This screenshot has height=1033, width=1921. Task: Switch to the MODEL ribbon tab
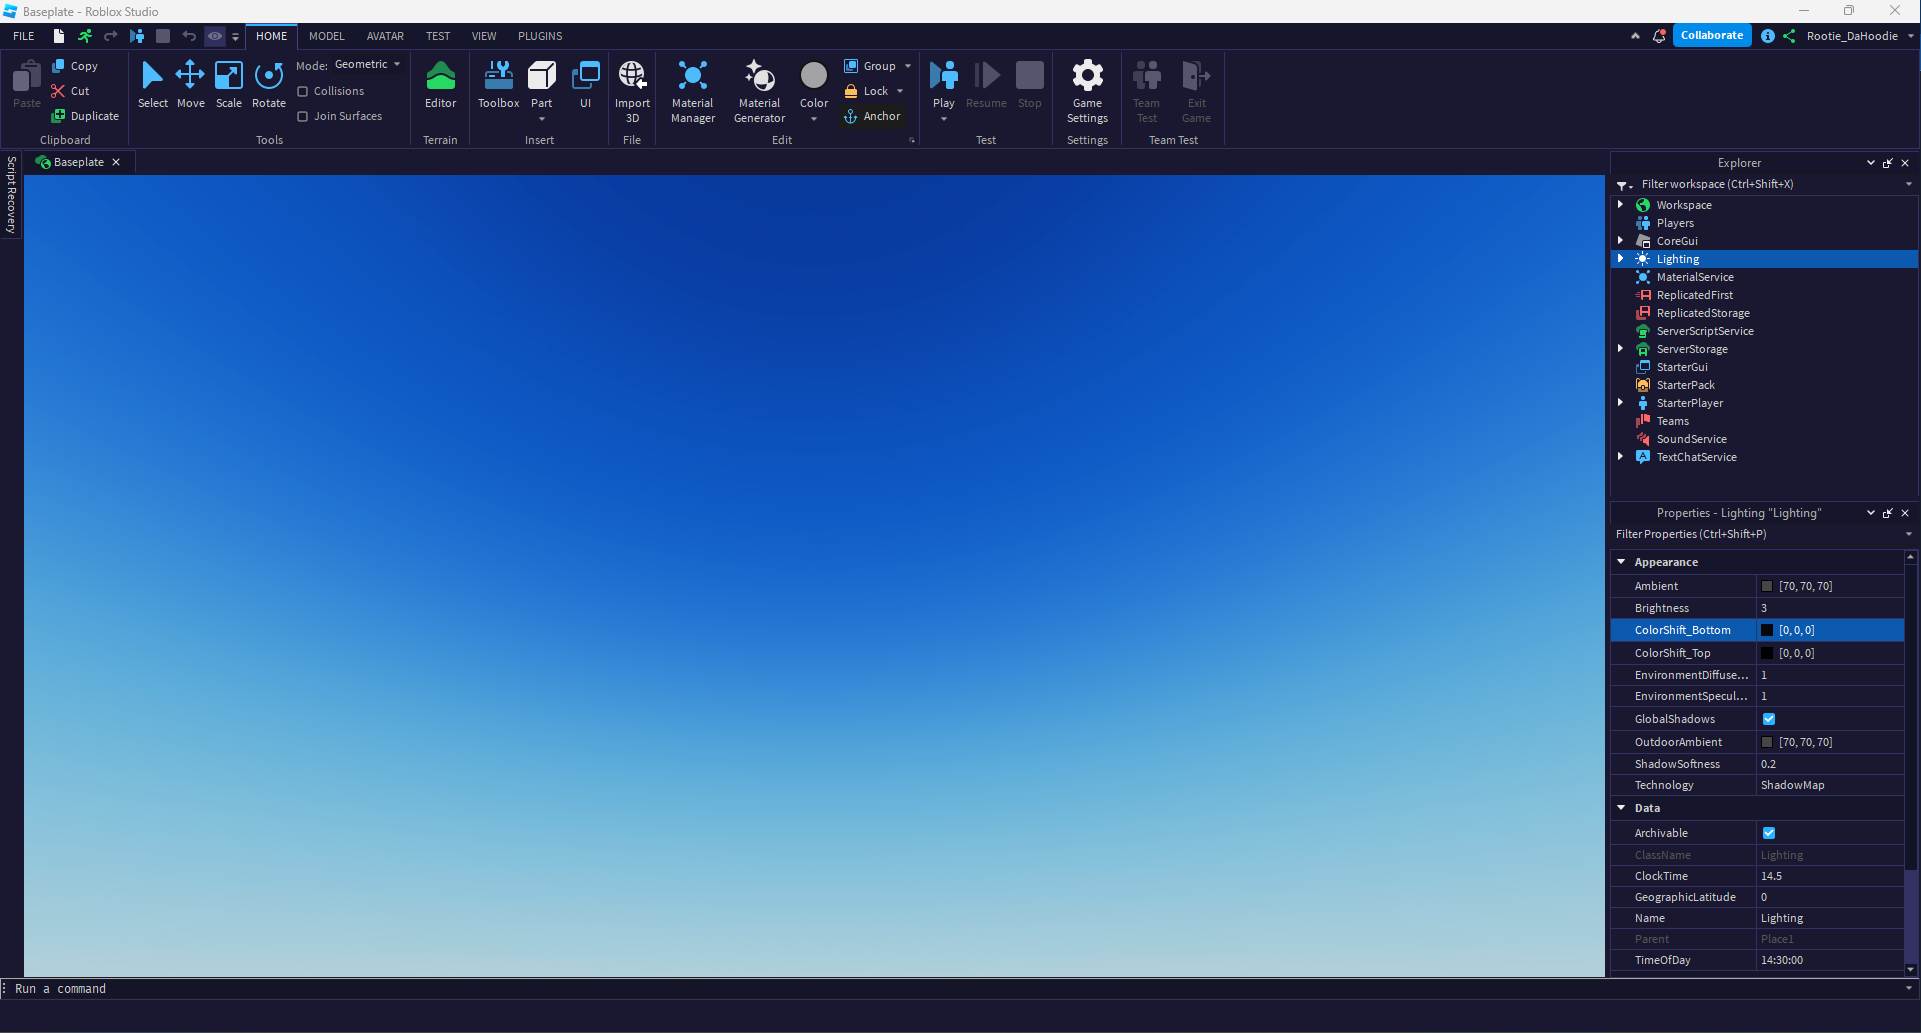(326, 36)
